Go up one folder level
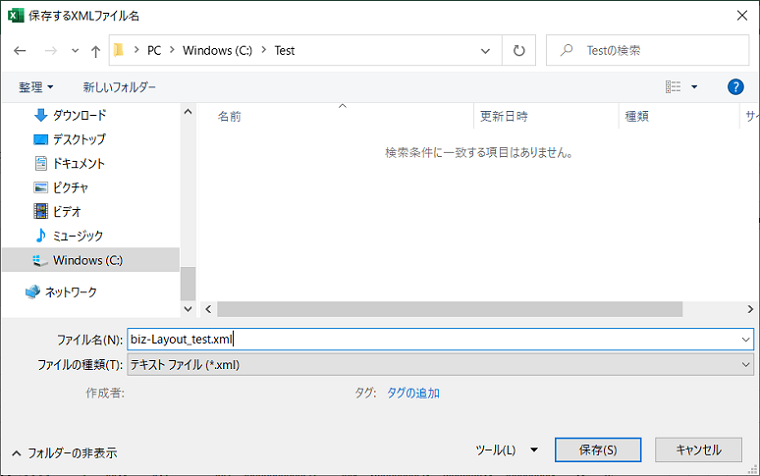 (x=95, y=51)
